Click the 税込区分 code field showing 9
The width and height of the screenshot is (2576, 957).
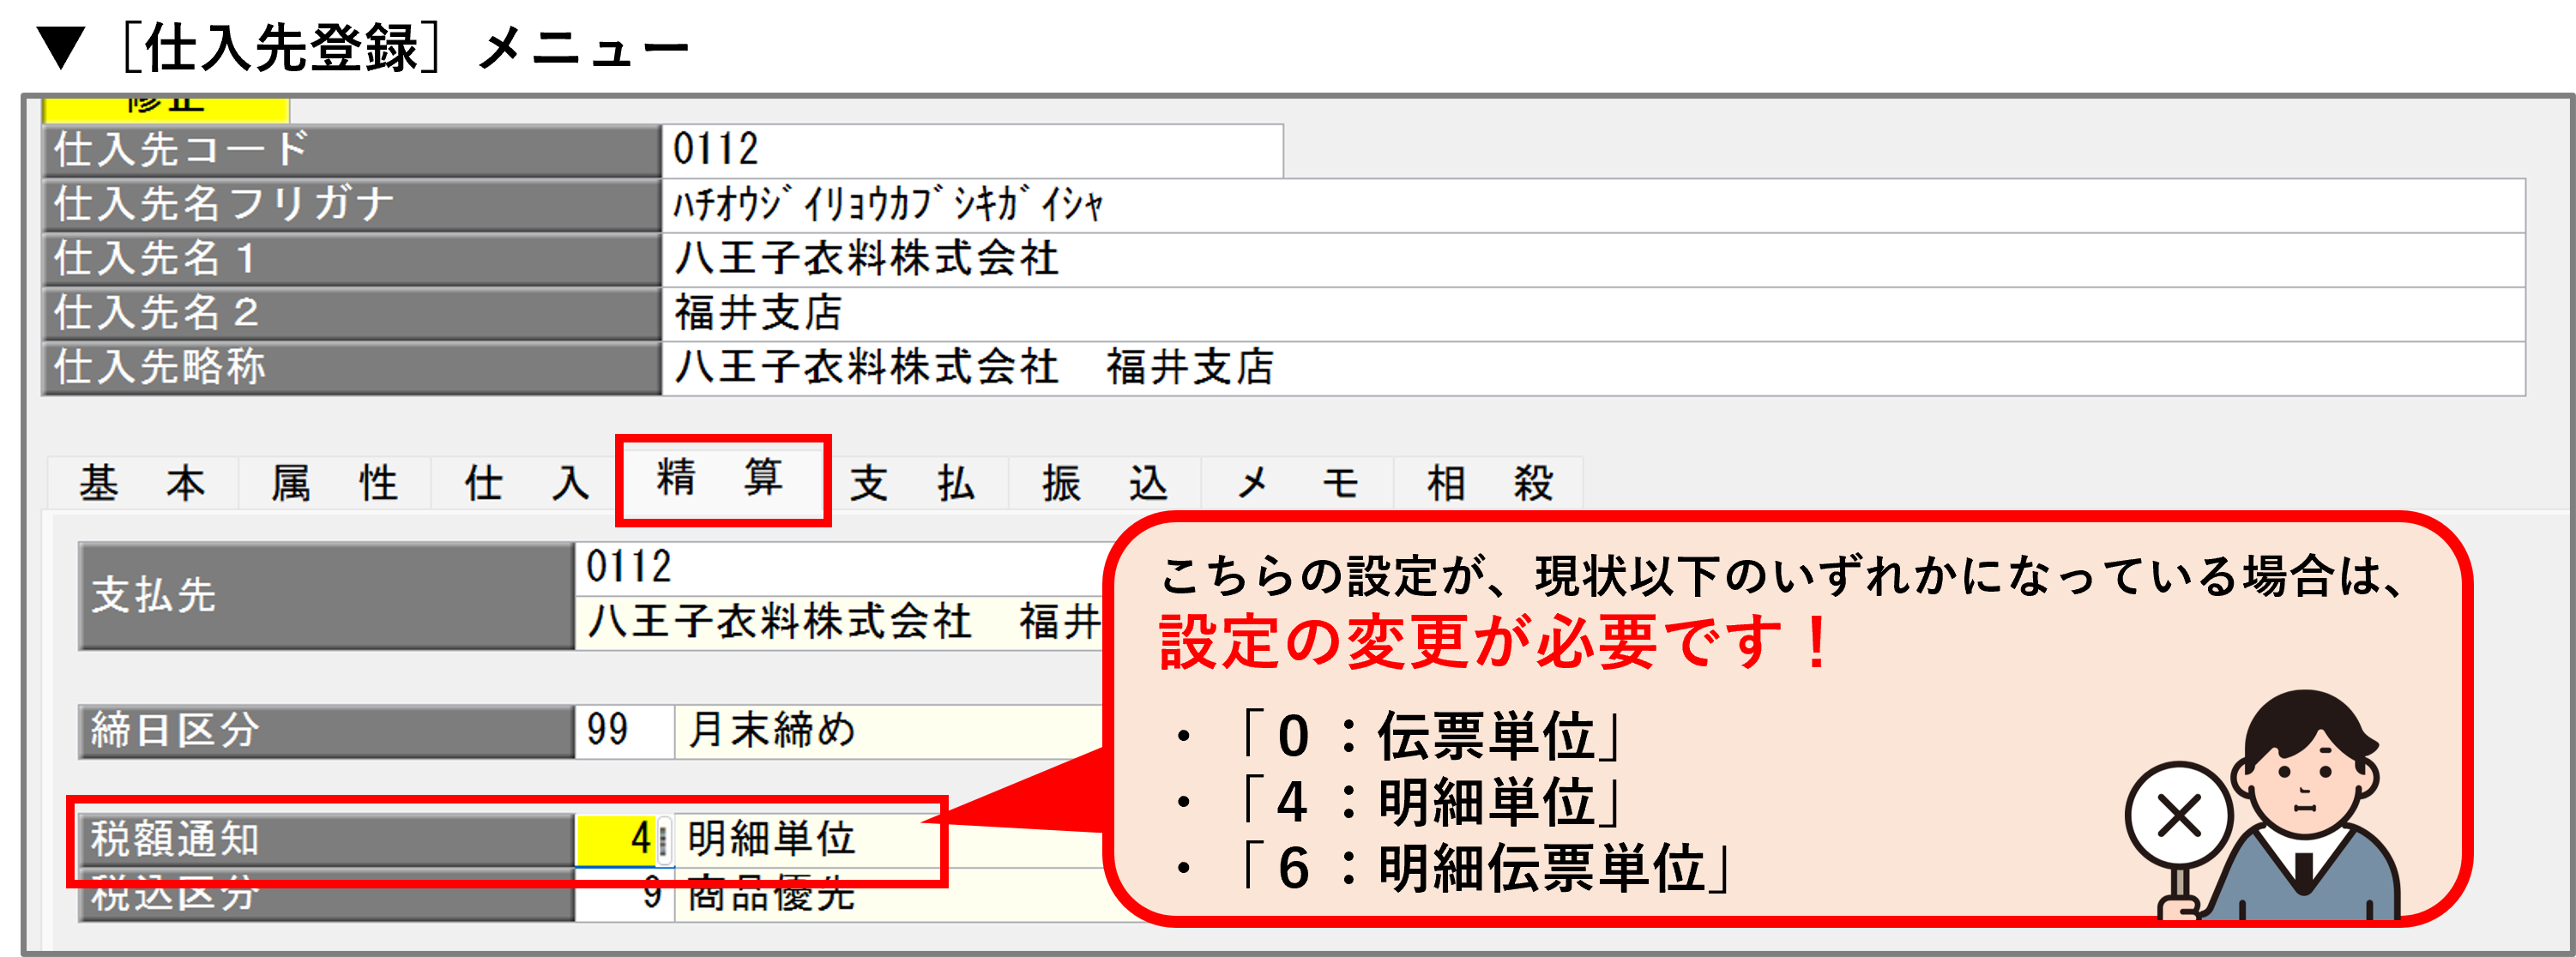point(624,895)
